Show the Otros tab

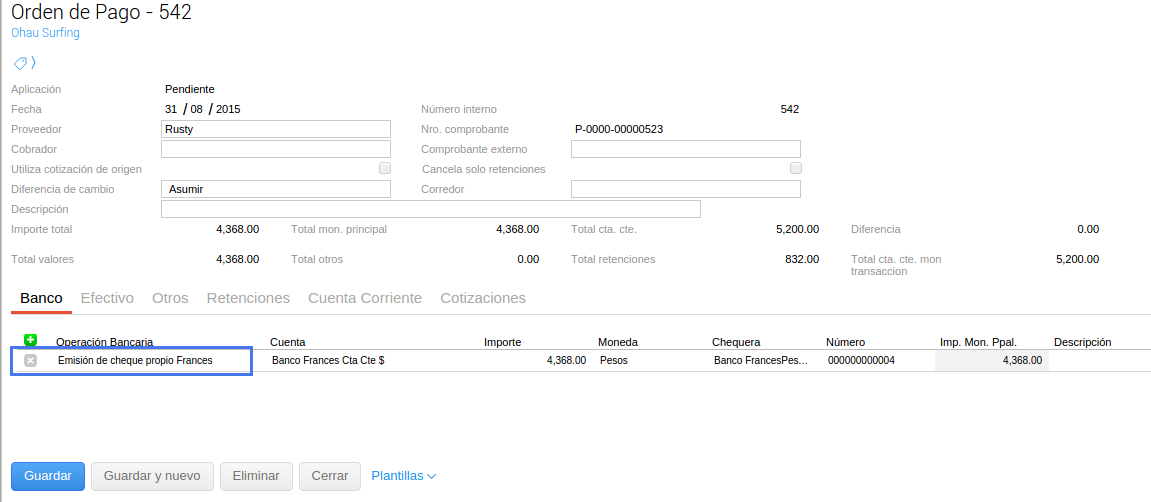pyautogui.click(x=170, y=298)
